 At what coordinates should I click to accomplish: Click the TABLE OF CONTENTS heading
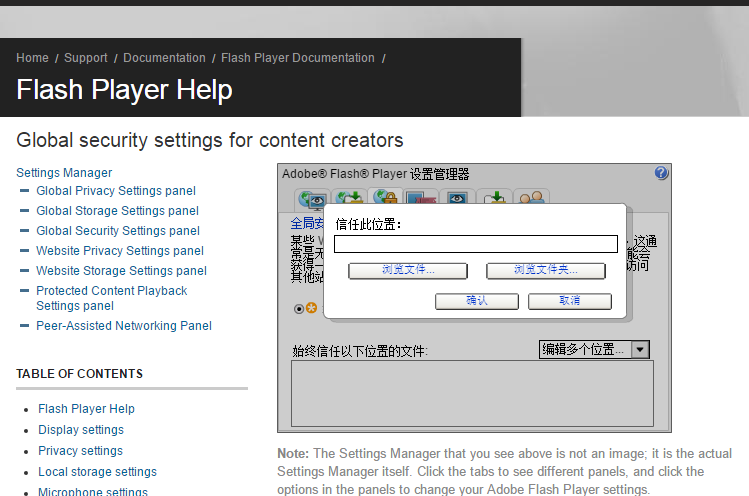79,374
